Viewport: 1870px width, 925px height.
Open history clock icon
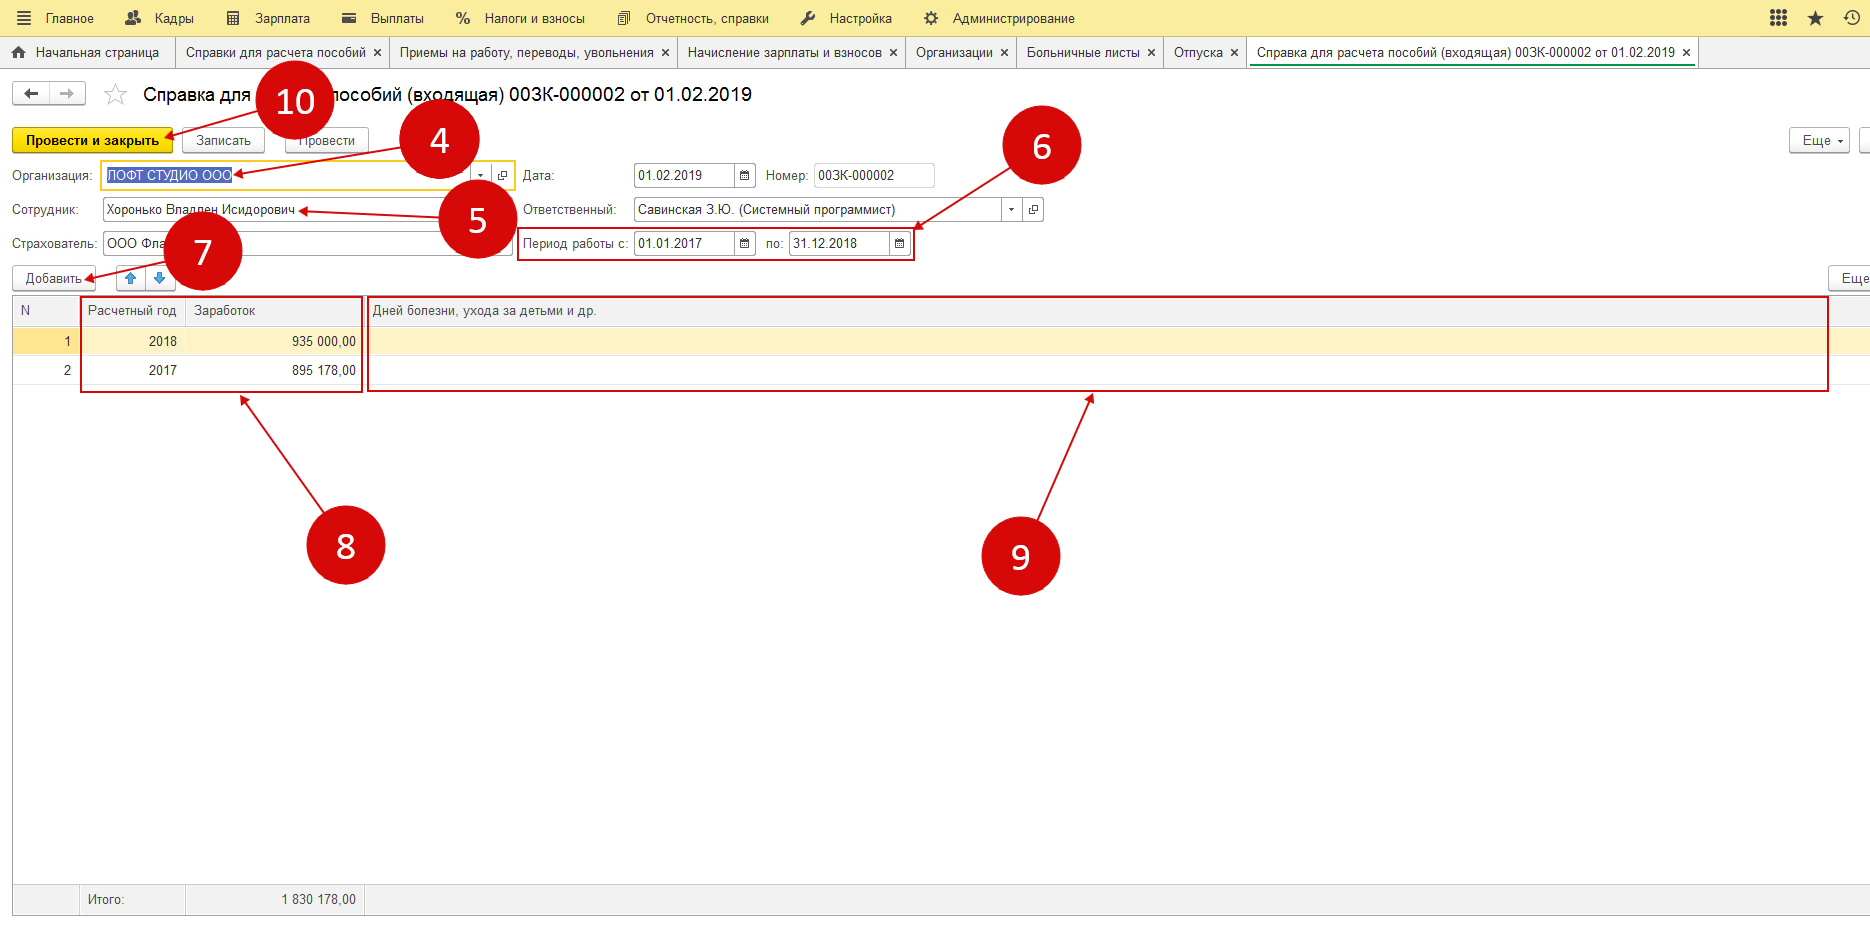tap(1851, 18)
